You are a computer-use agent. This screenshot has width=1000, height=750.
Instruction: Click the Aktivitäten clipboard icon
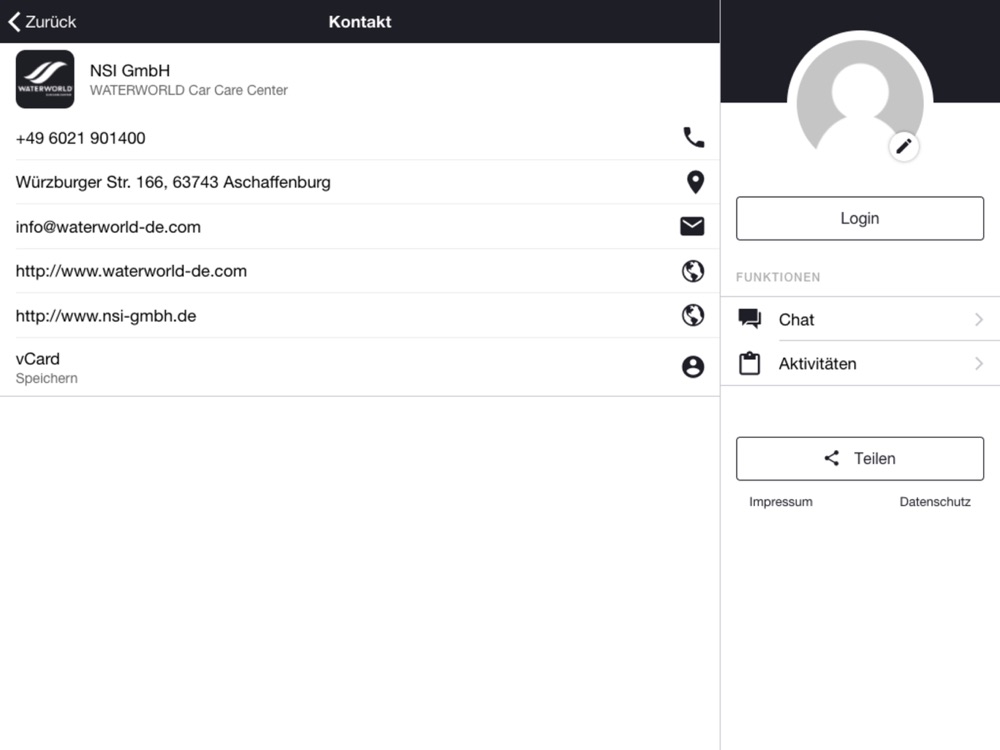point(749,364)
